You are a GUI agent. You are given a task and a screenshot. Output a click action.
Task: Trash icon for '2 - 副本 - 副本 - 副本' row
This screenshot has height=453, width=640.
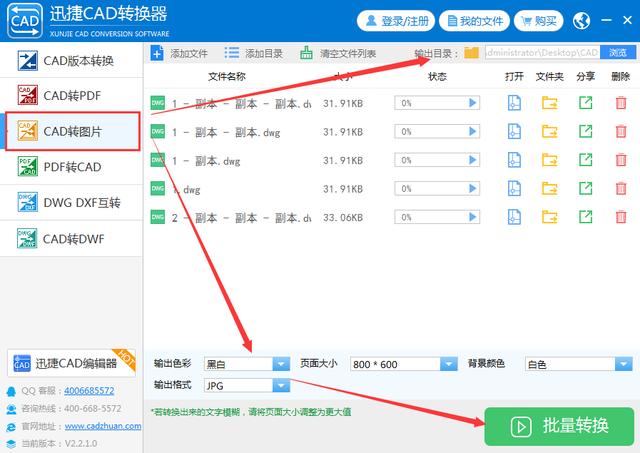(621, 217)
